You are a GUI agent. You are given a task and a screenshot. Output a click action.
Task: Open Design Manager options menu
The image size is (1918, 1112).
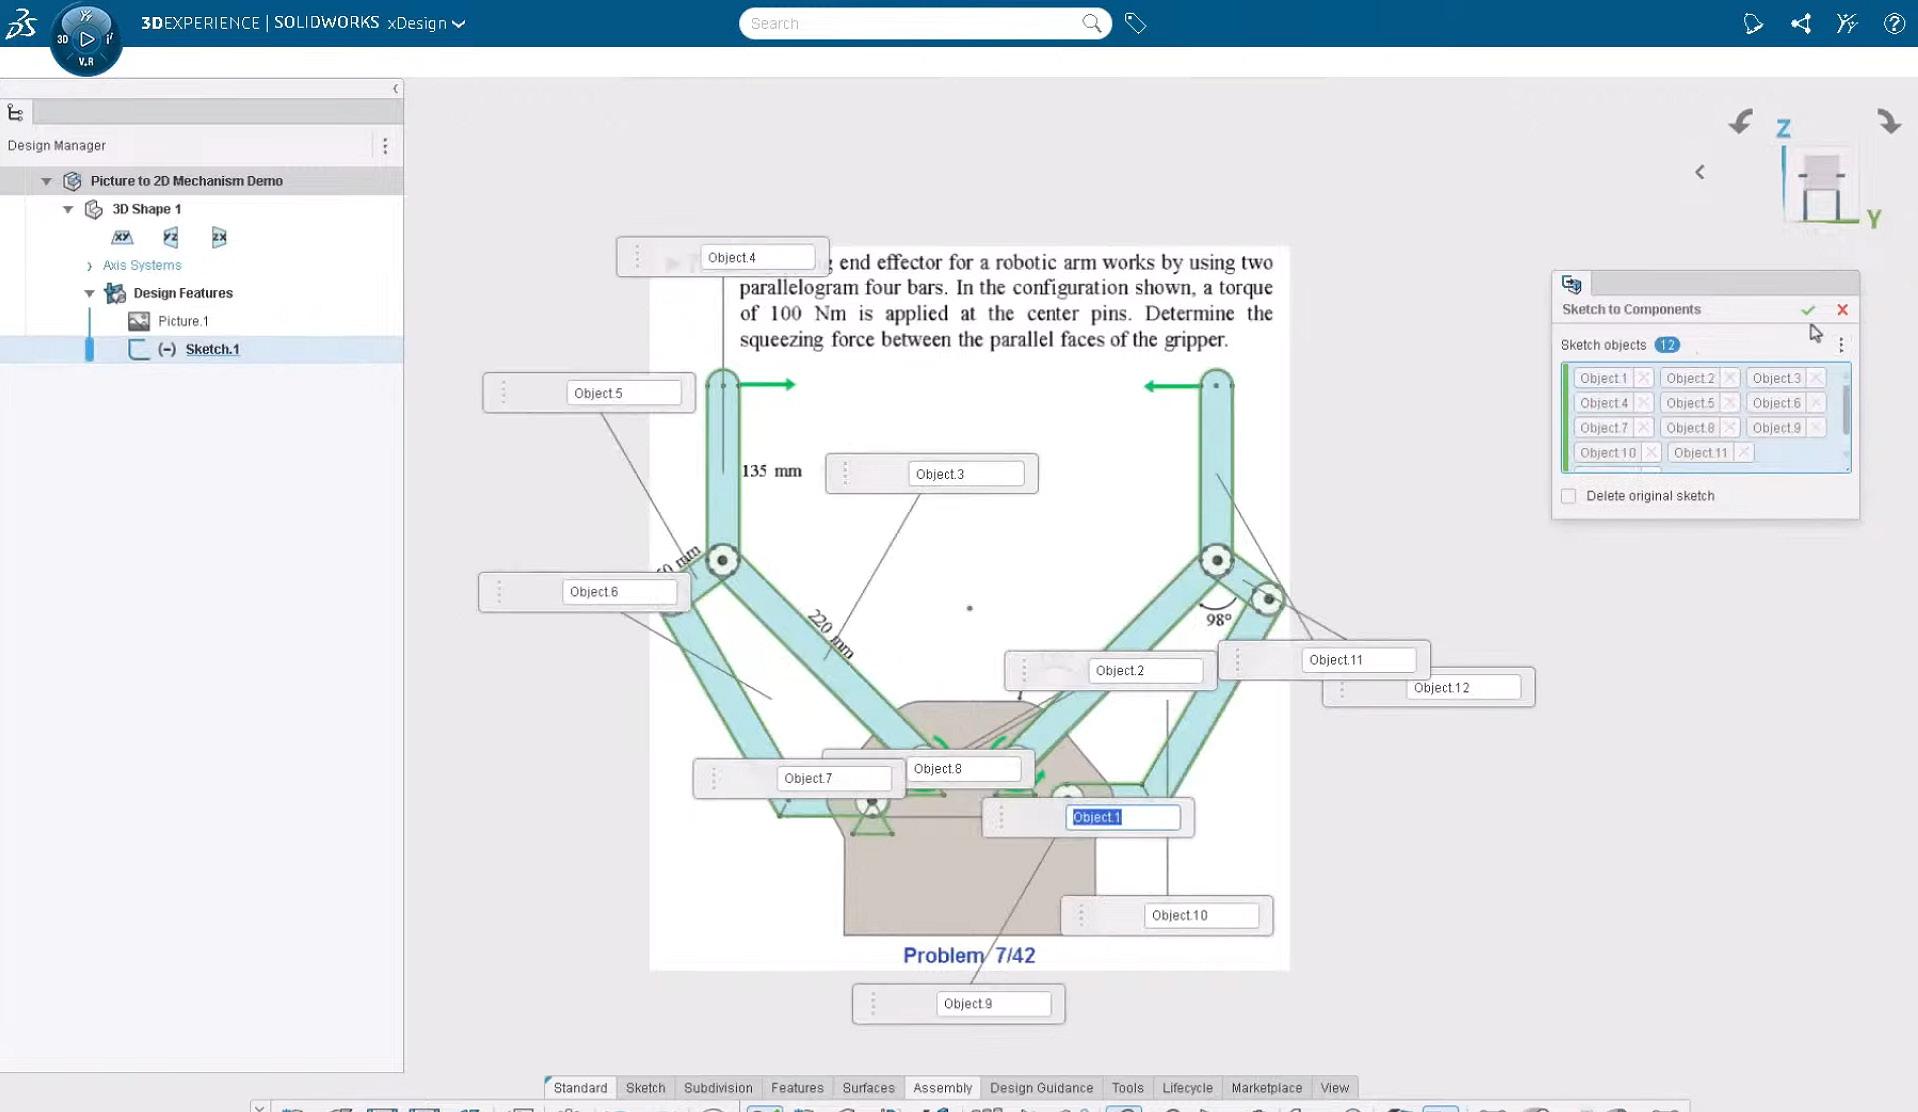click(385, 146)
